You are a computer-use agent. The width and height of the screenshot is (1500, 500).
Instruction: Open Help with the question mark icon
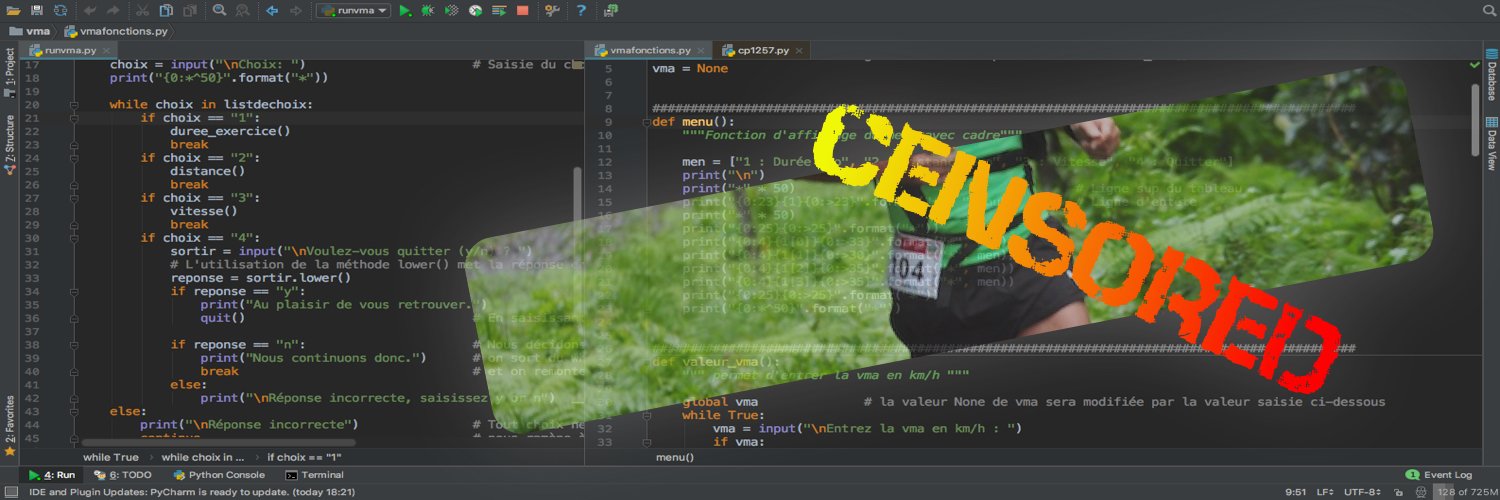tap(581, 10)
